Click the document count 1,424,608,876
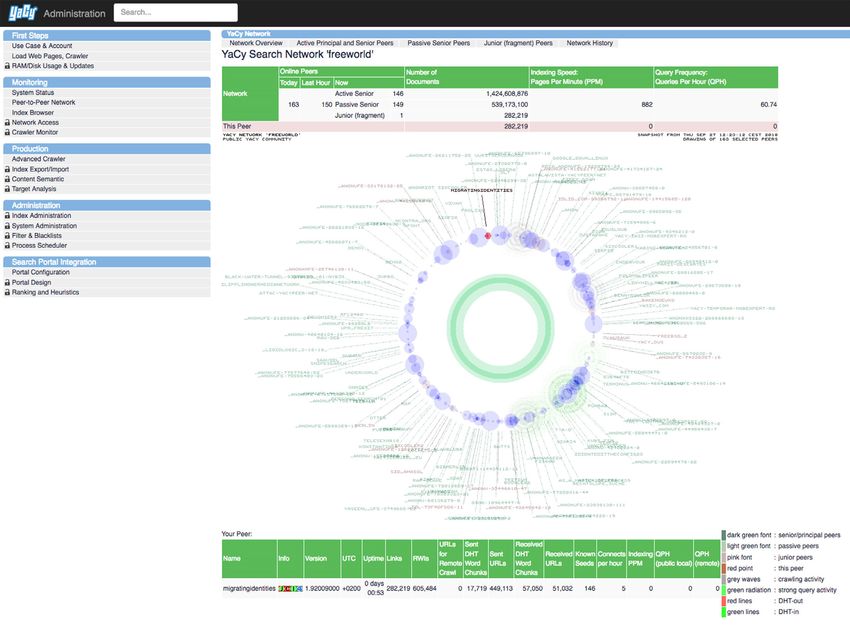The width and height of the screenshot is (850, 627). click(507, 94)
